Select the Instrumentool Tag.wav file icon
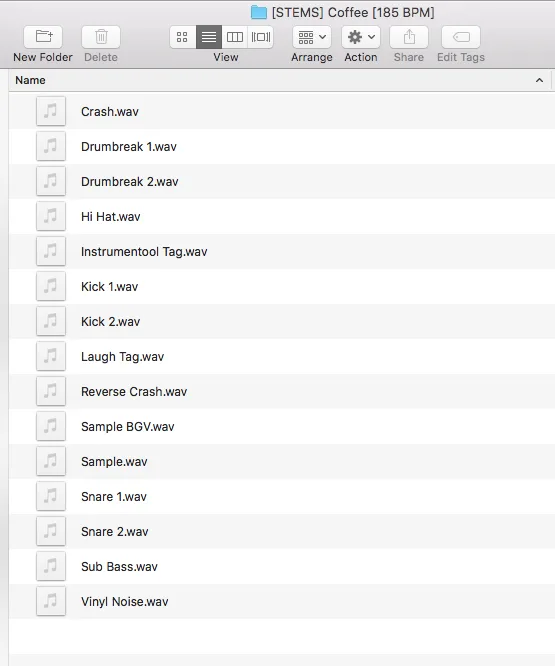The height and width of the screenshot is (666, 555). pyautogui.click(x=51, y=251)
